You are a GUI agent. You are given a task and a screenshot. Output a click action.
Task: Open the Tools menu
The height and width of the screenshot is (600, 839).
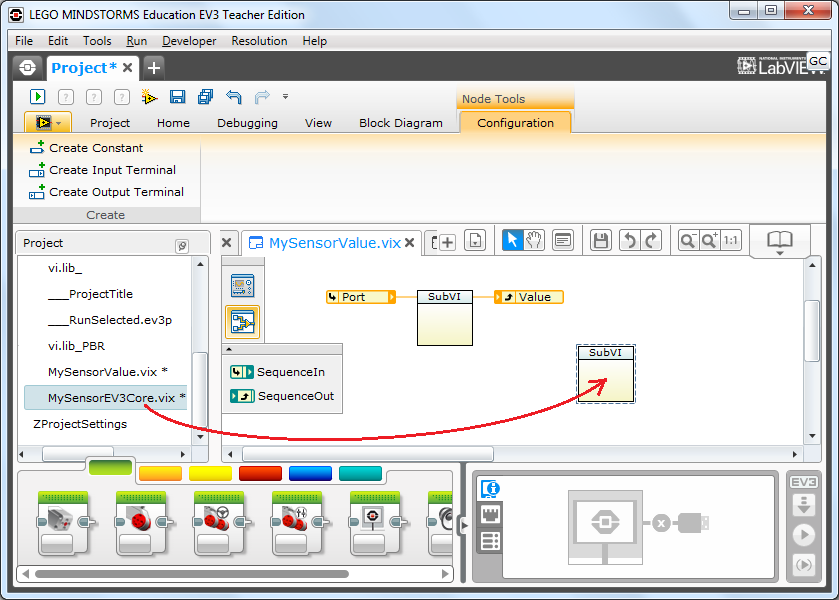[97, 41]
